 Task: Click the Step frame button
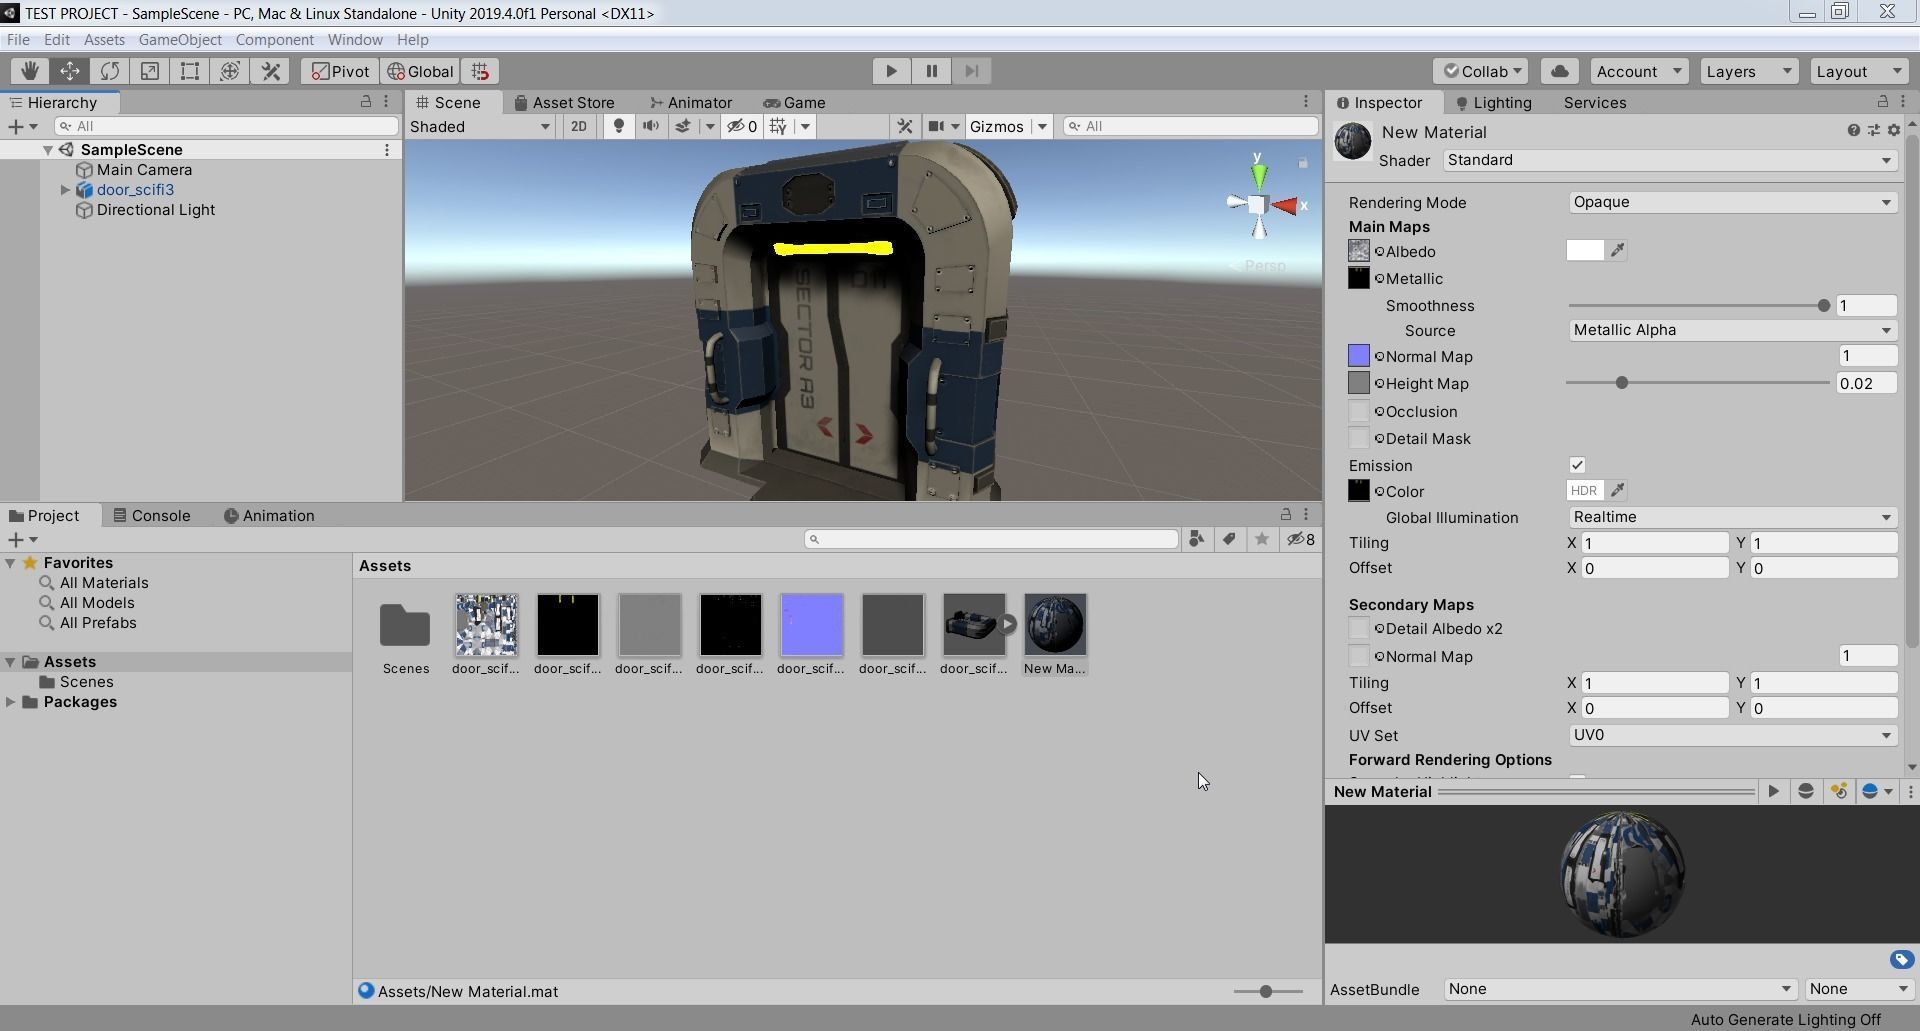click(971, 71)
